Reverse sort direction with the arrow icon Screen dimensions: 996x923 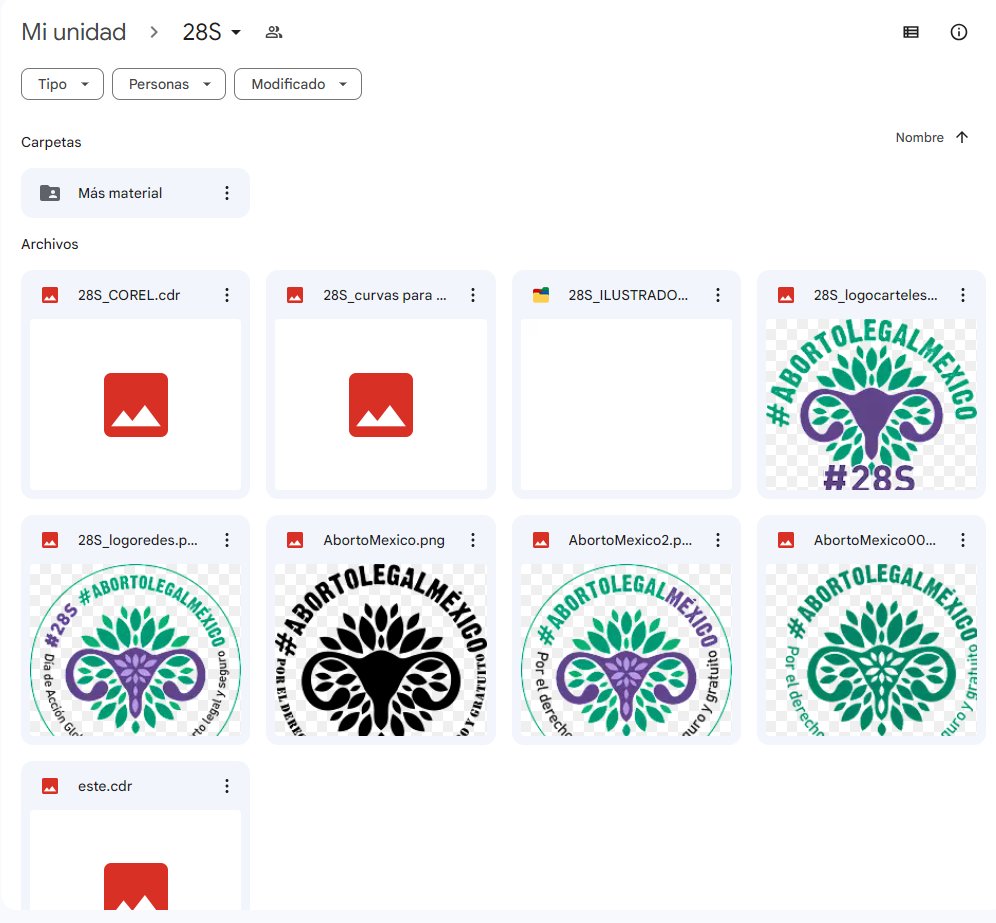962,137
